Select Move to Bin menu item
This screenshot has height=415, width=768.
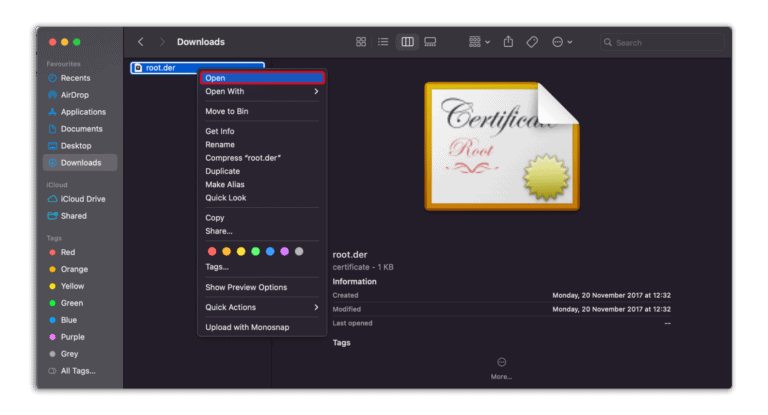coord(226,111)
